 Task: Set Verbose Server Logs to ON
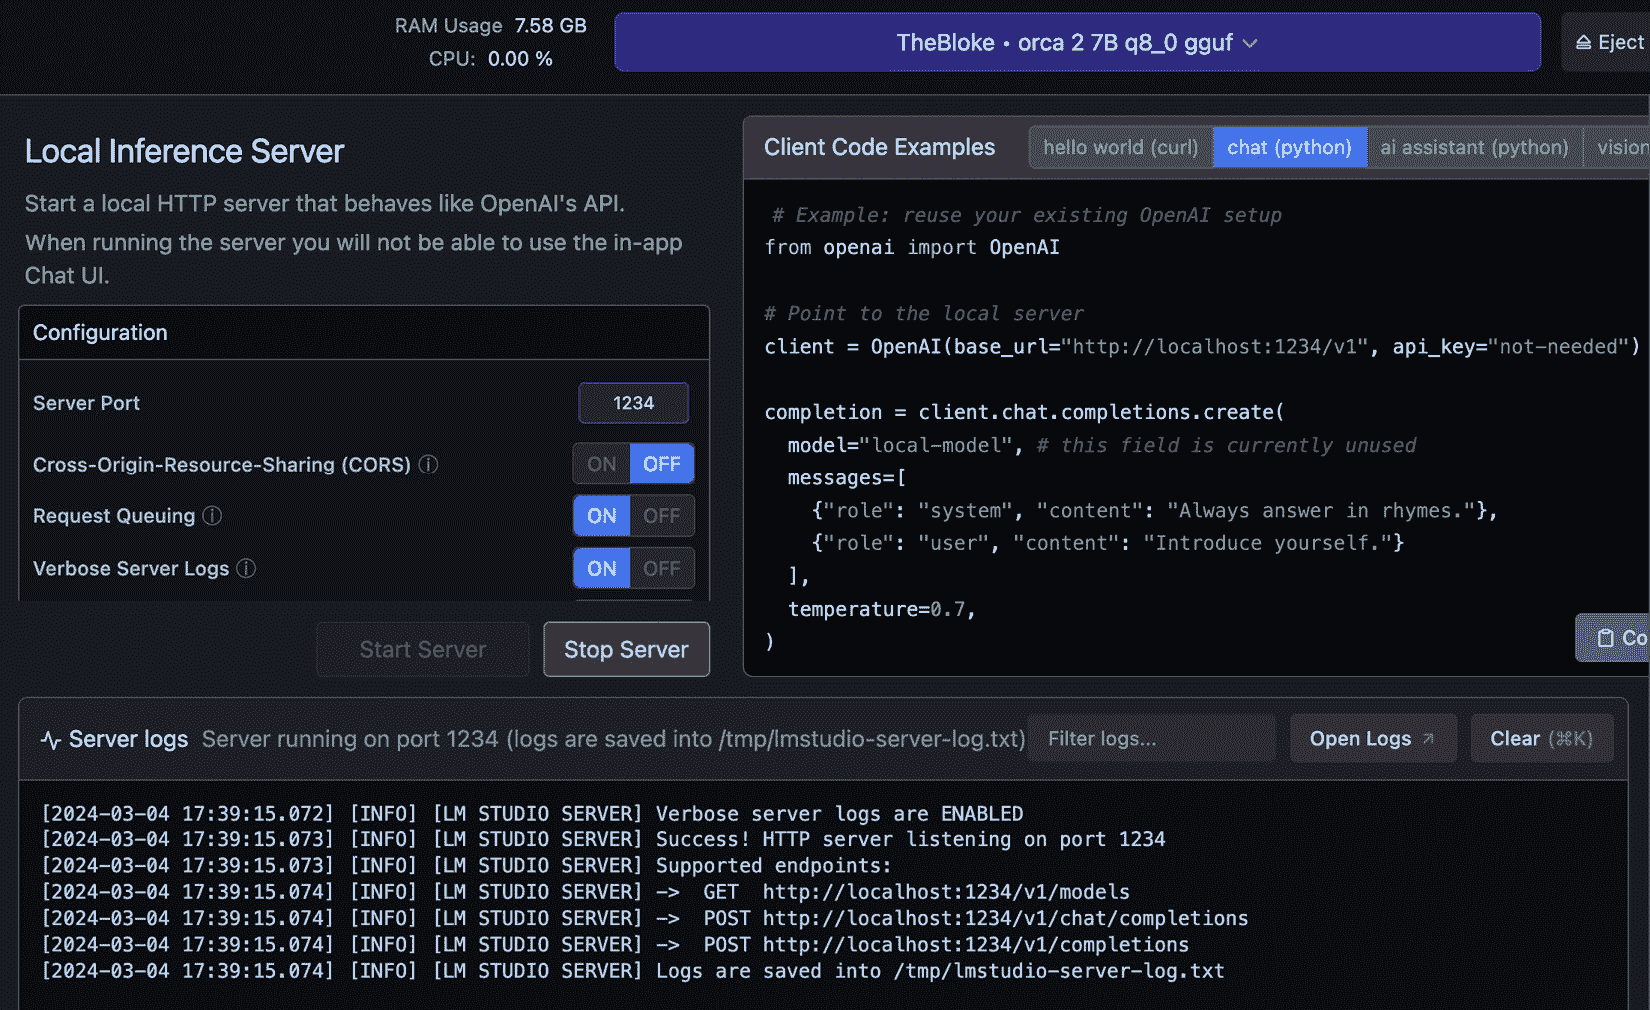601,568
